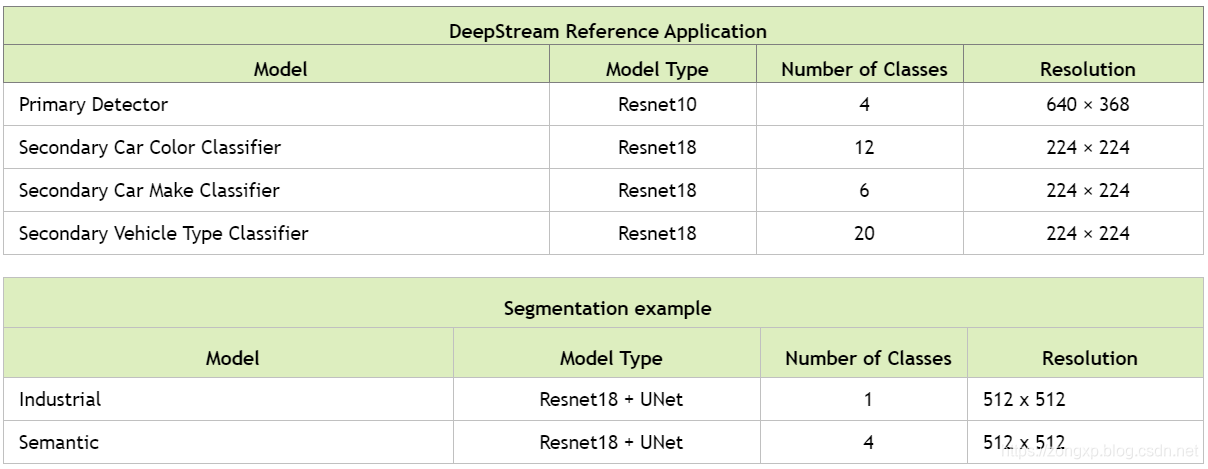1208x469 pixels.
Task: Click the "Resolution" header in the Segmentation table
Action: (1090, 358)
